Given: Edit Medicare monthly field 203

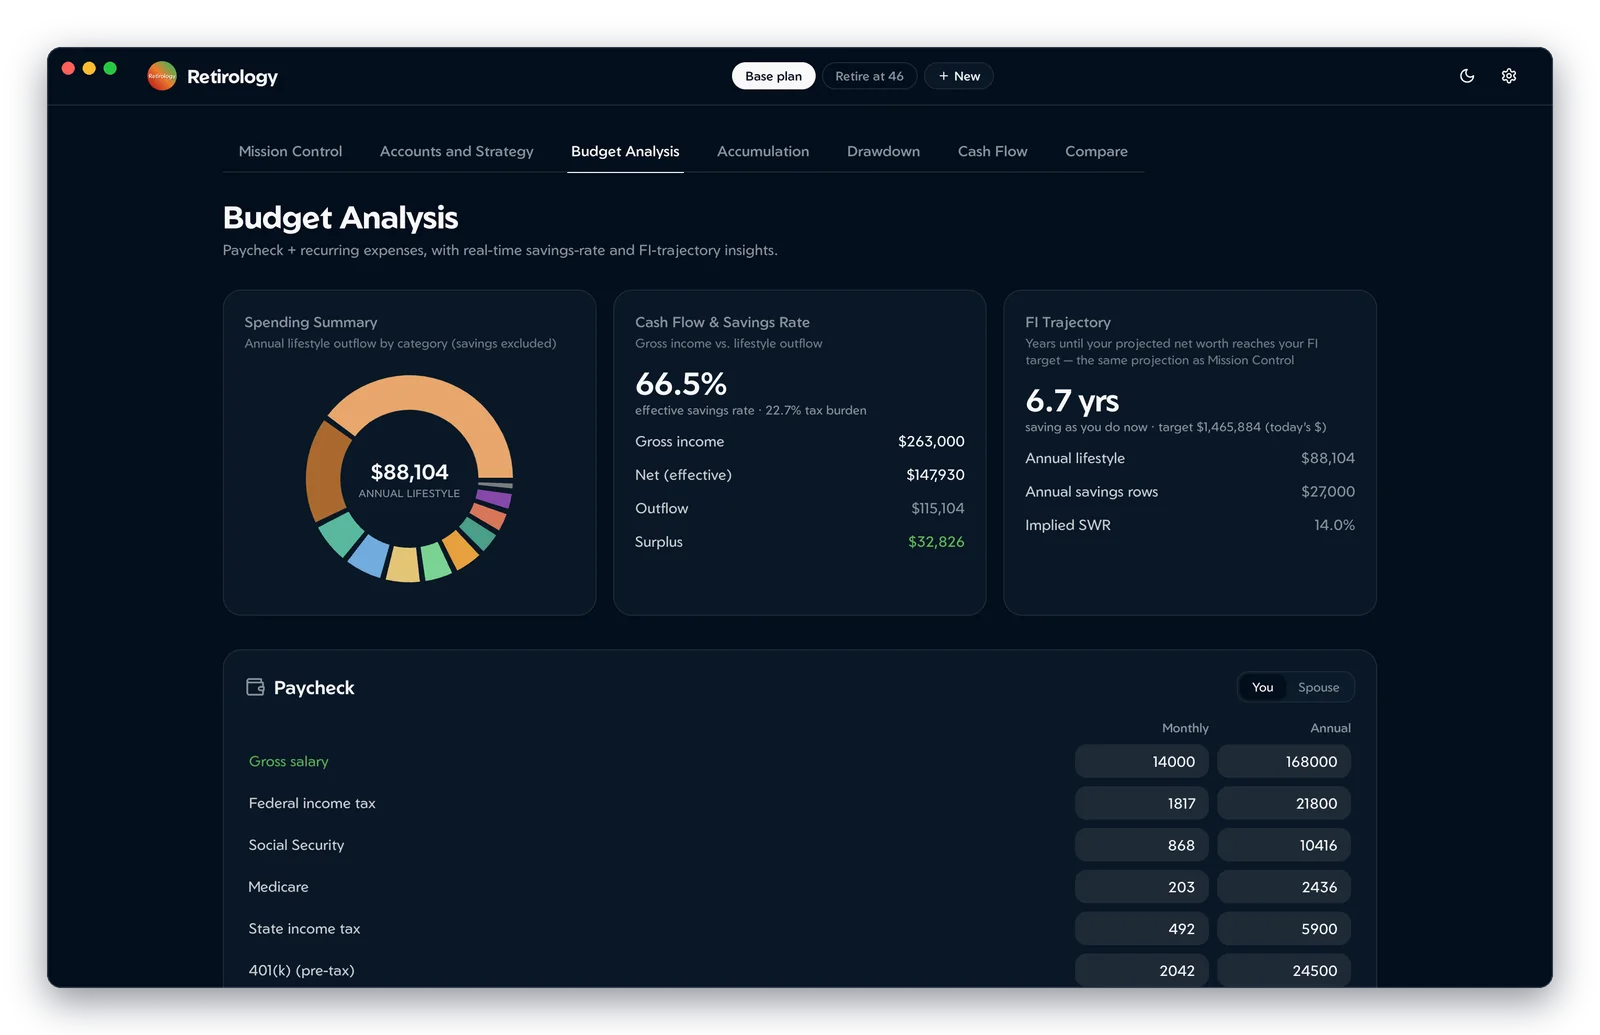Looking at the screenshot, I should [x=1142, y=887].
